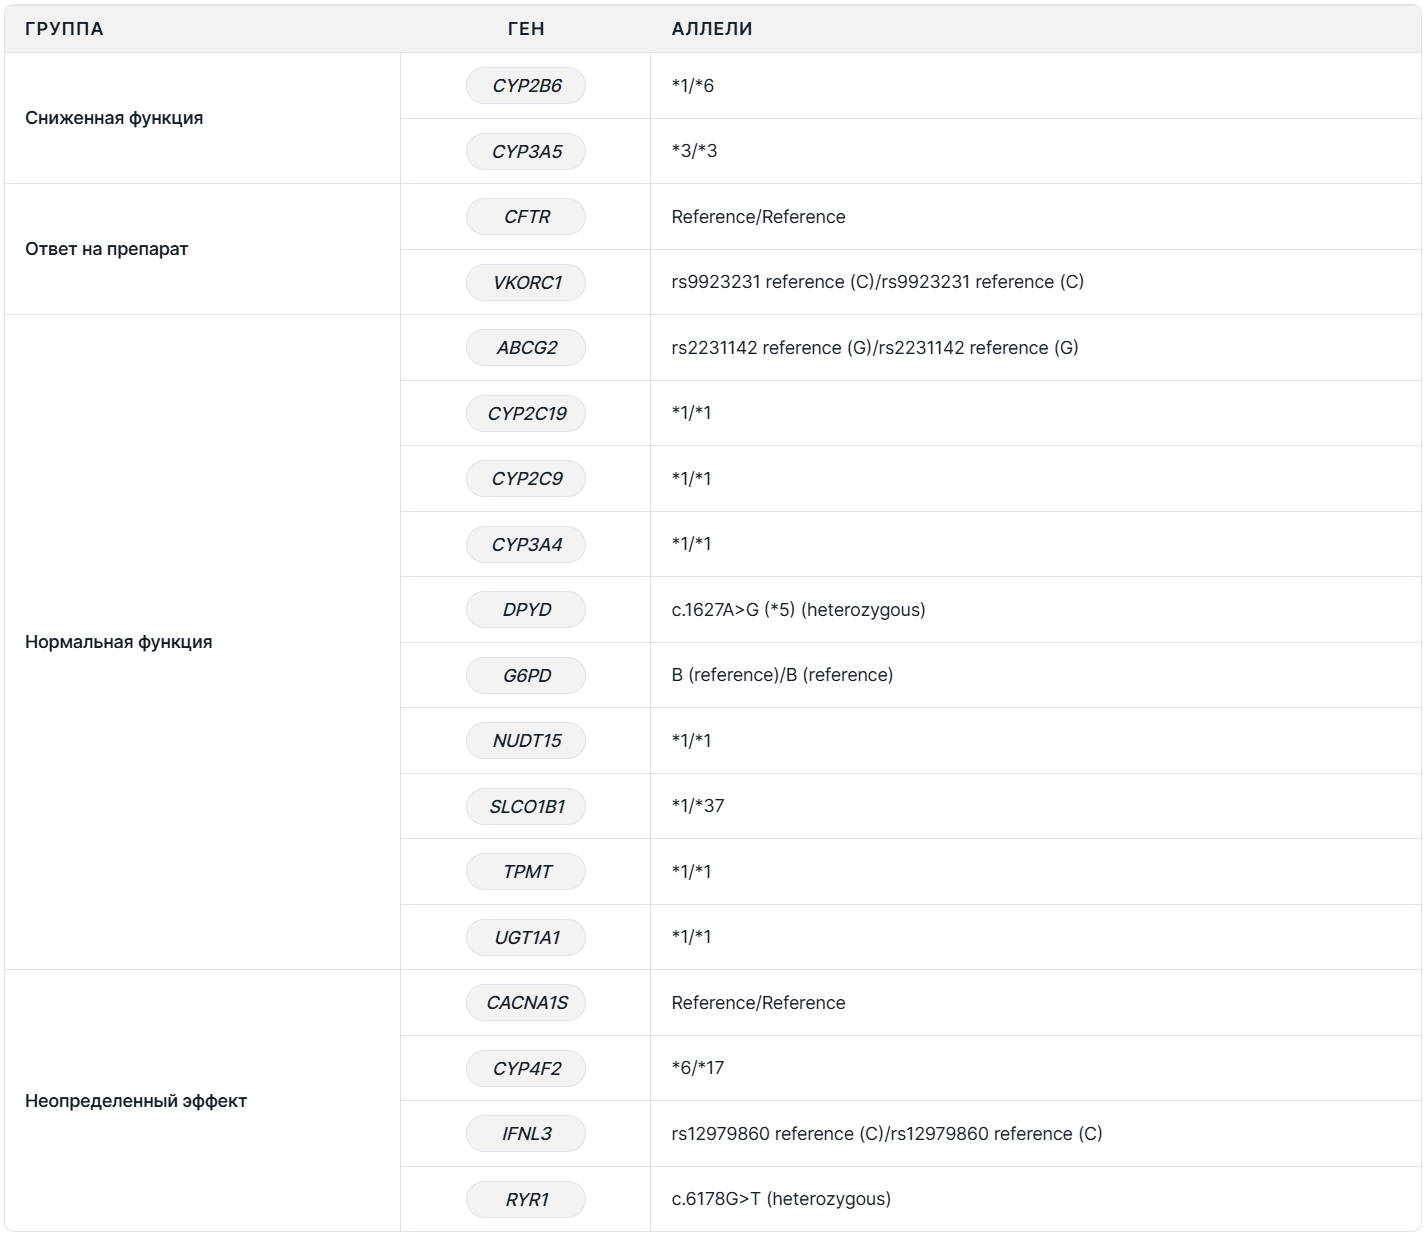Open the DPYD gene tag
Image resolution: width=1426 pixels, height=1239 pixels.
526,610
